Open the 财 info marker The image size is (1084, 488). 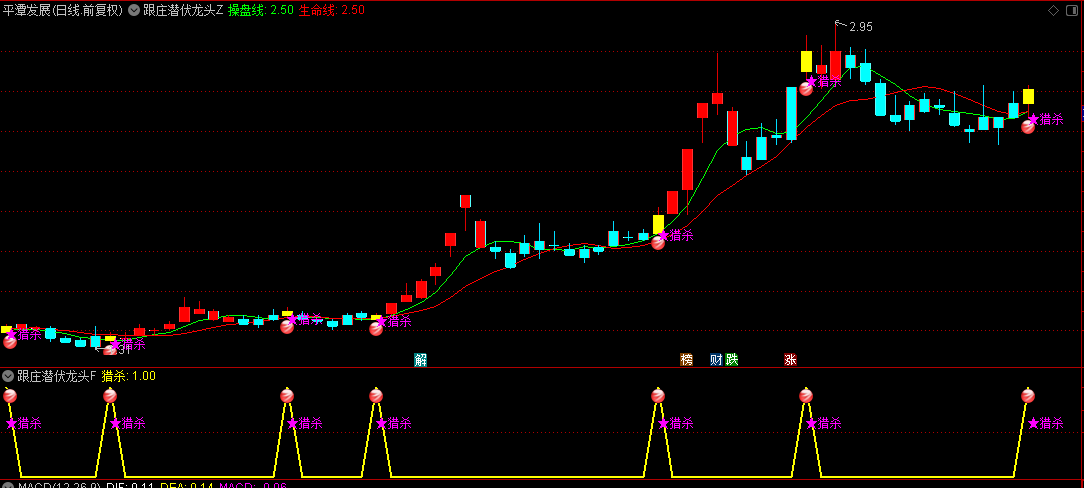click(716, 359)
